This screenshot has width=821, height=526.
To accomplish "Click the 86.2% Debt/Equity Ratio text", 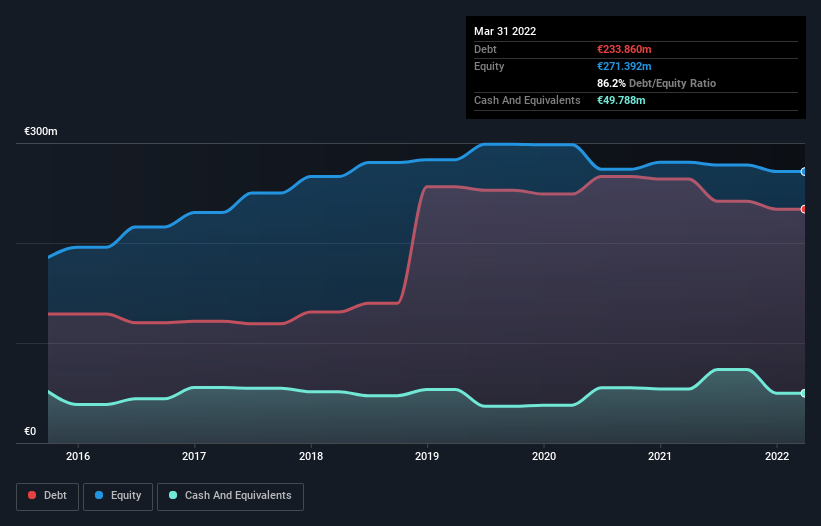I will [x=657, y=83].
